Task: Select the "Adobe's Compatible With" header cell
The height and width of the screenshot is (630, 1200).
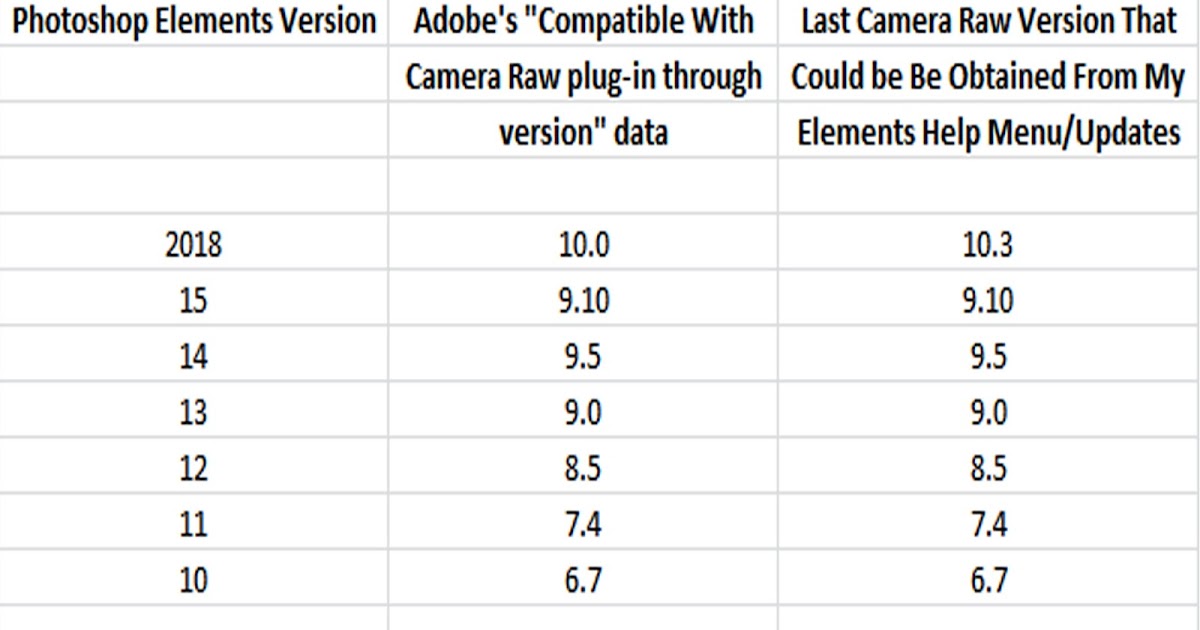Action: point(583,22)
